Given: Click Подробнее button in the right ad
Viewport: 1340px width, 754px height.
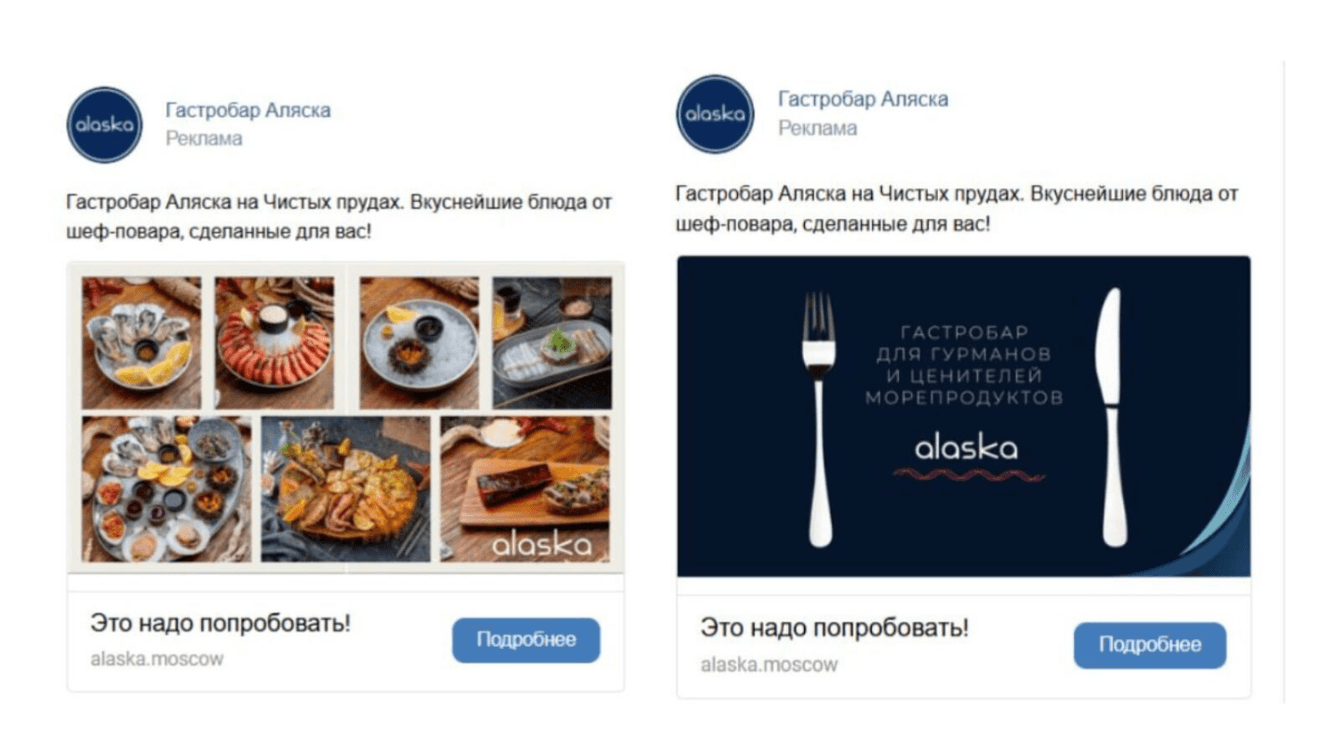Looking at the screenshot, I should pyautogui.click(x=1150, y=645).
